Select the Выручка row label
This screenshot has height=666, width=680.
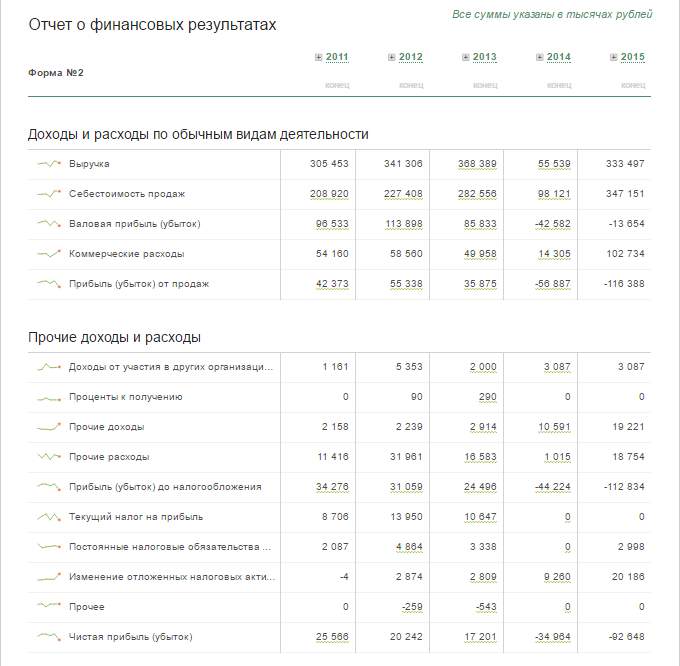[89, 164]
